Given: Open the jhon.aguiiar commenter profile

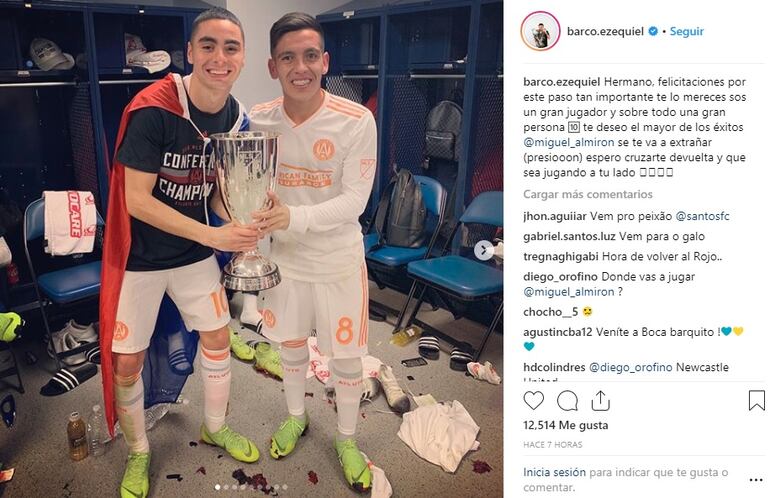Looking at the screenshot, I should point(555,216).
